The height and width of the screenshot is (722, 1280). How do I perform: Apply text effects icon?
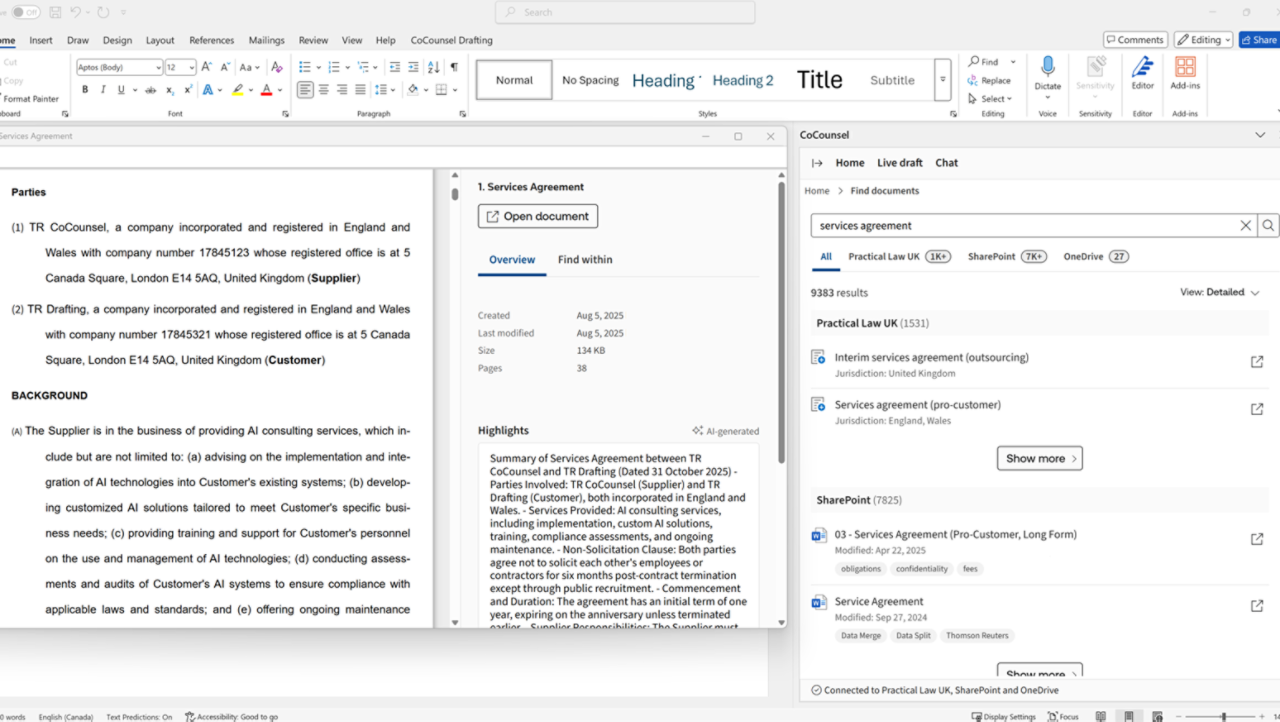[208, 90]
